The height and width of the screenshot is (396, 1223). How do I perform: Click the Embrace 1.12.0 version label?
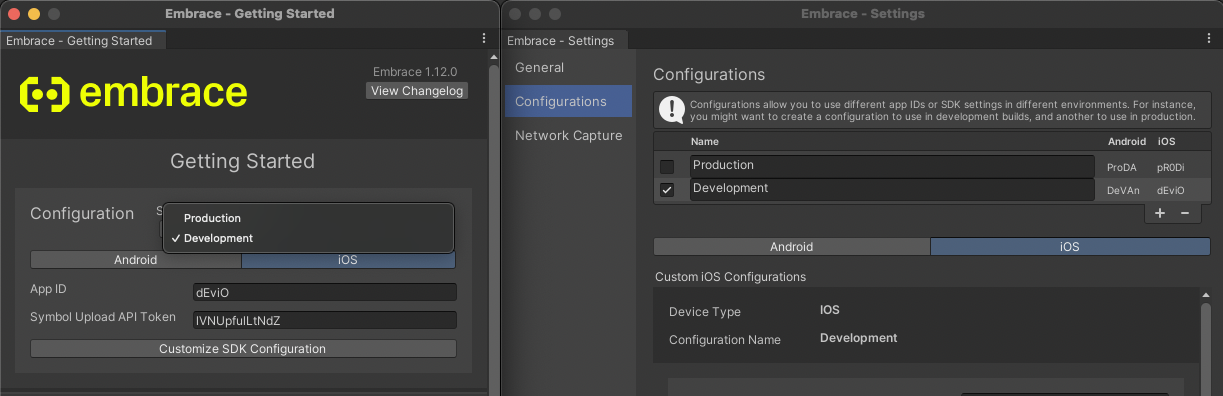coord(415,72)
